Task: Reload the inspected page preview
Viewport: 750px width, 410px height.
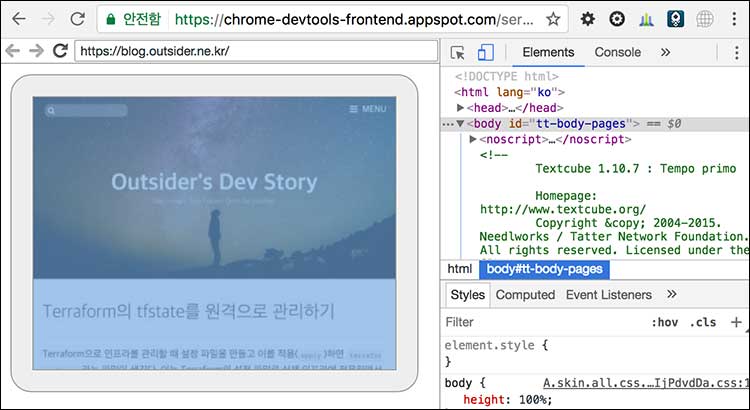Action: (x=60, y=50)
